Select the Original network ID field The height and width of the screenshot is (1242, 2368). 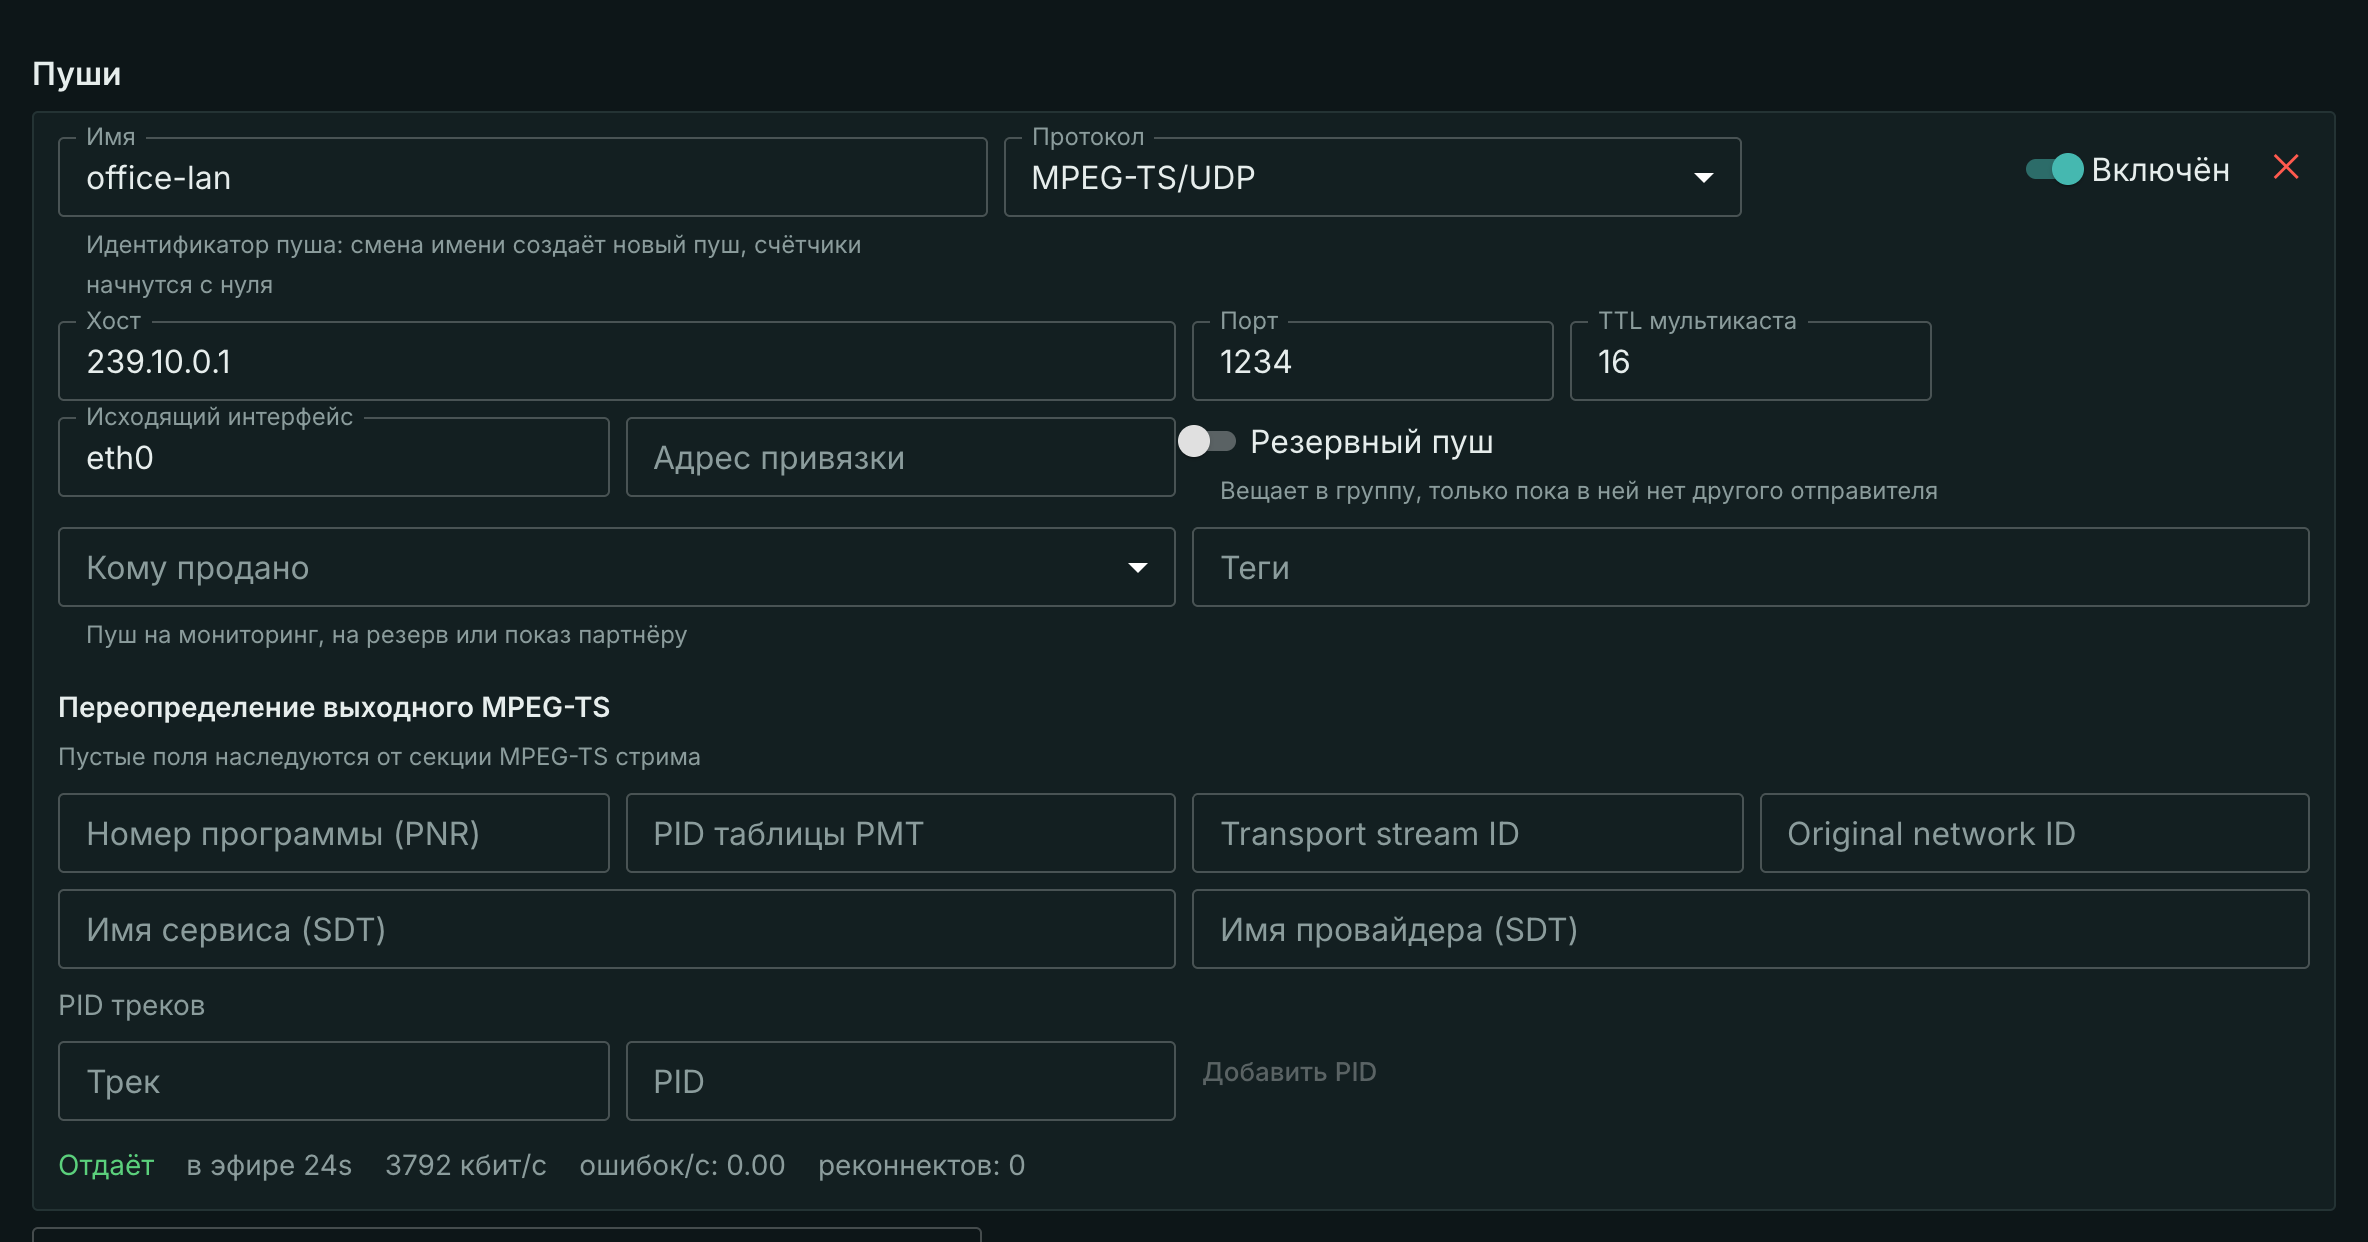(x=2034, y=833)
